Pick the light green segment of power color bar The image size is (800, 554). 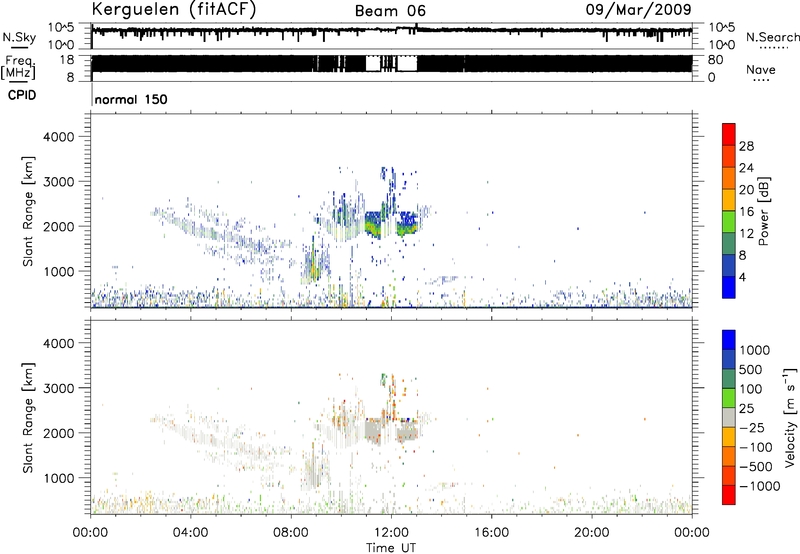click(729, 222)
